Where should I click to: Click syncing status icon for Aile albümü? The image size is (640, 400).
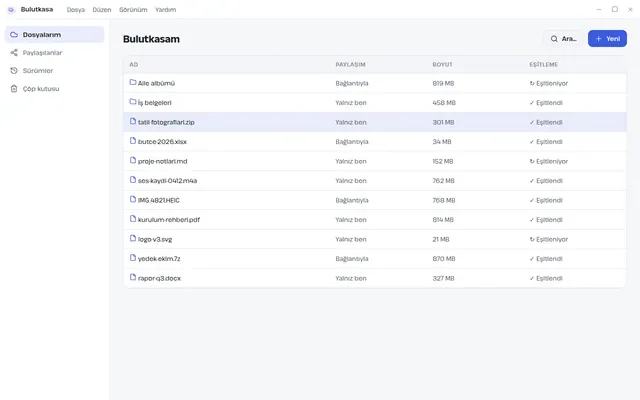532,83
